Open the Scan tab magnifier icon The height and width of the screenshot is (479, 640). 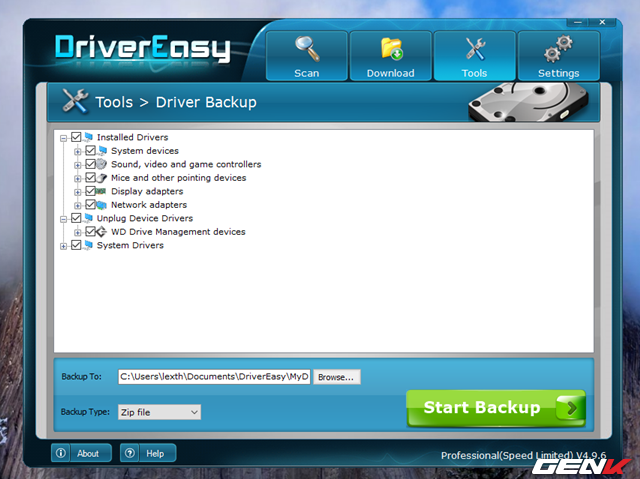306,49
